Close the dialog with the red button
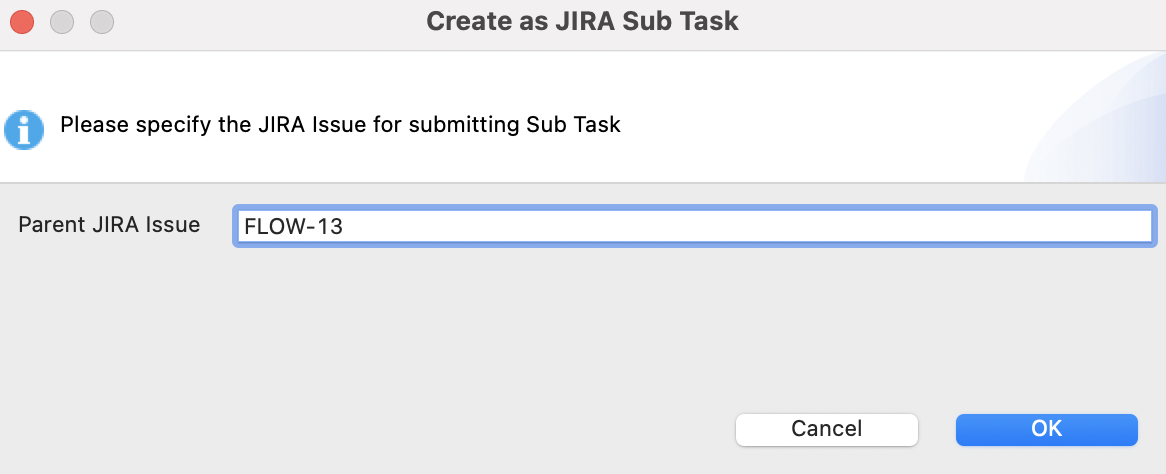The width and height of the screenshot is (1166, 474). (x=22, y=20)
